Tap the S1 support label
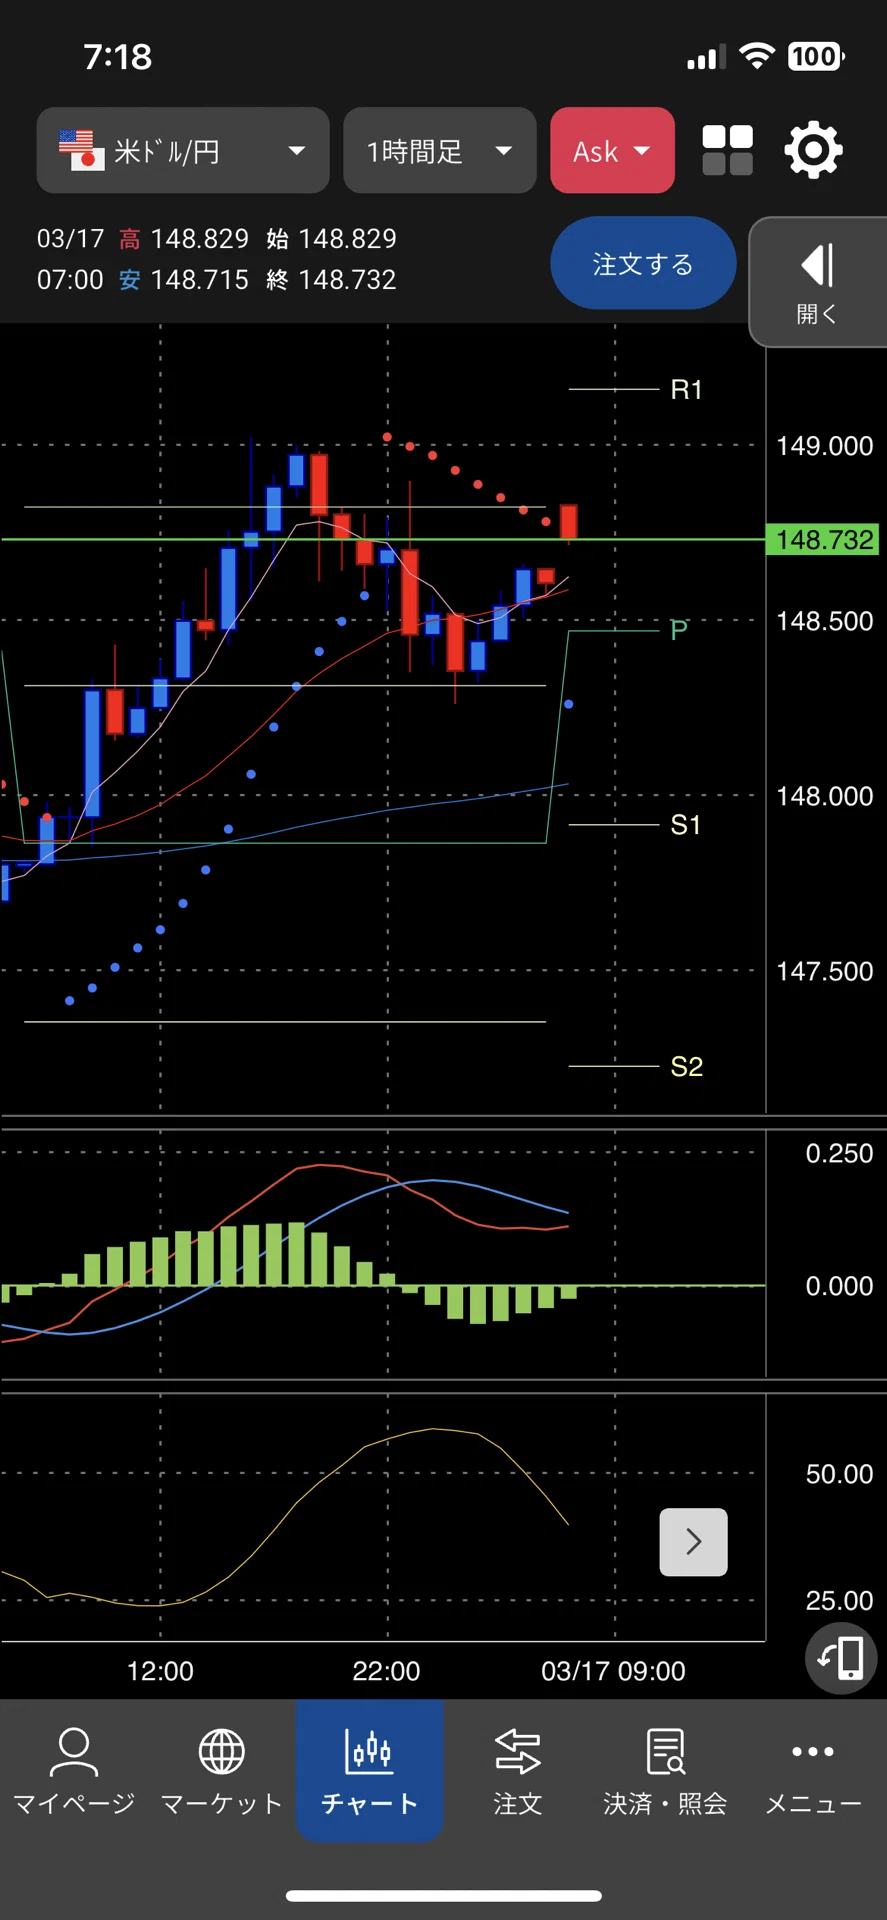Viewport: 887px width, 1920px height. [686, 824]
